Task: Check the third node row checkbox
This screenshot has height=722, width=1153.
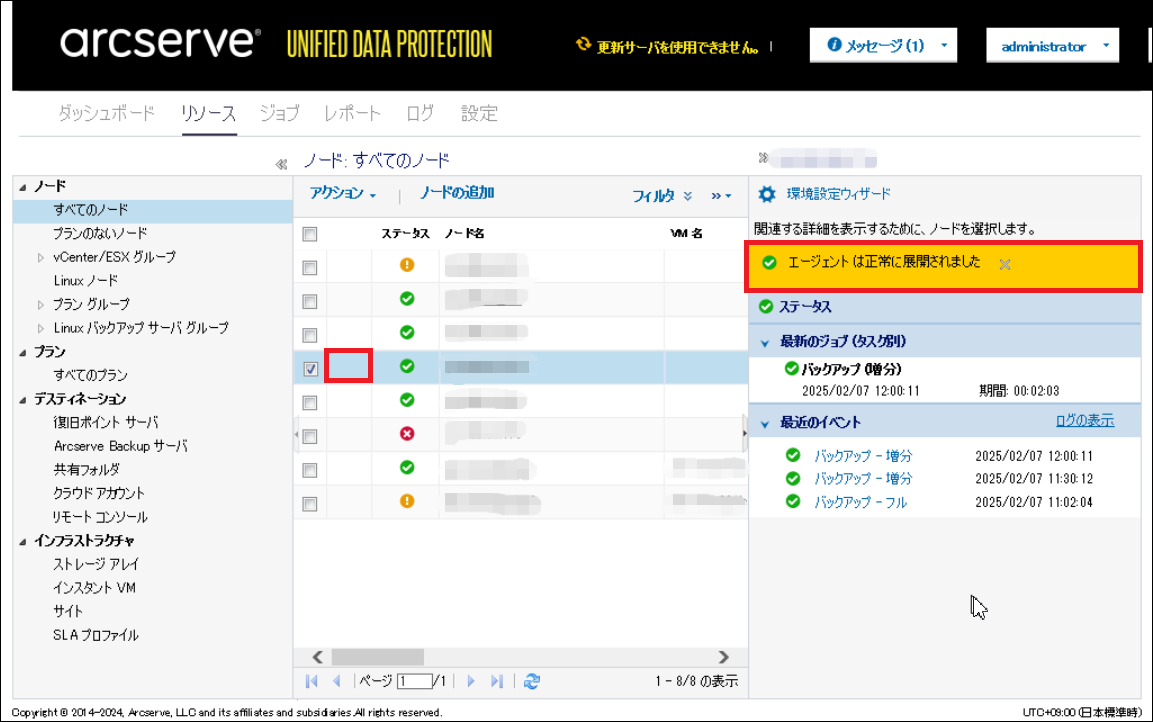Action: pos(310,335)
